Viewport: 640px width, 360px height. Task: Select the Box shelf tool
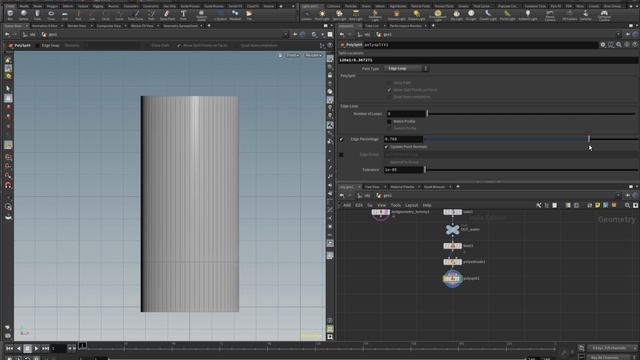10,15
